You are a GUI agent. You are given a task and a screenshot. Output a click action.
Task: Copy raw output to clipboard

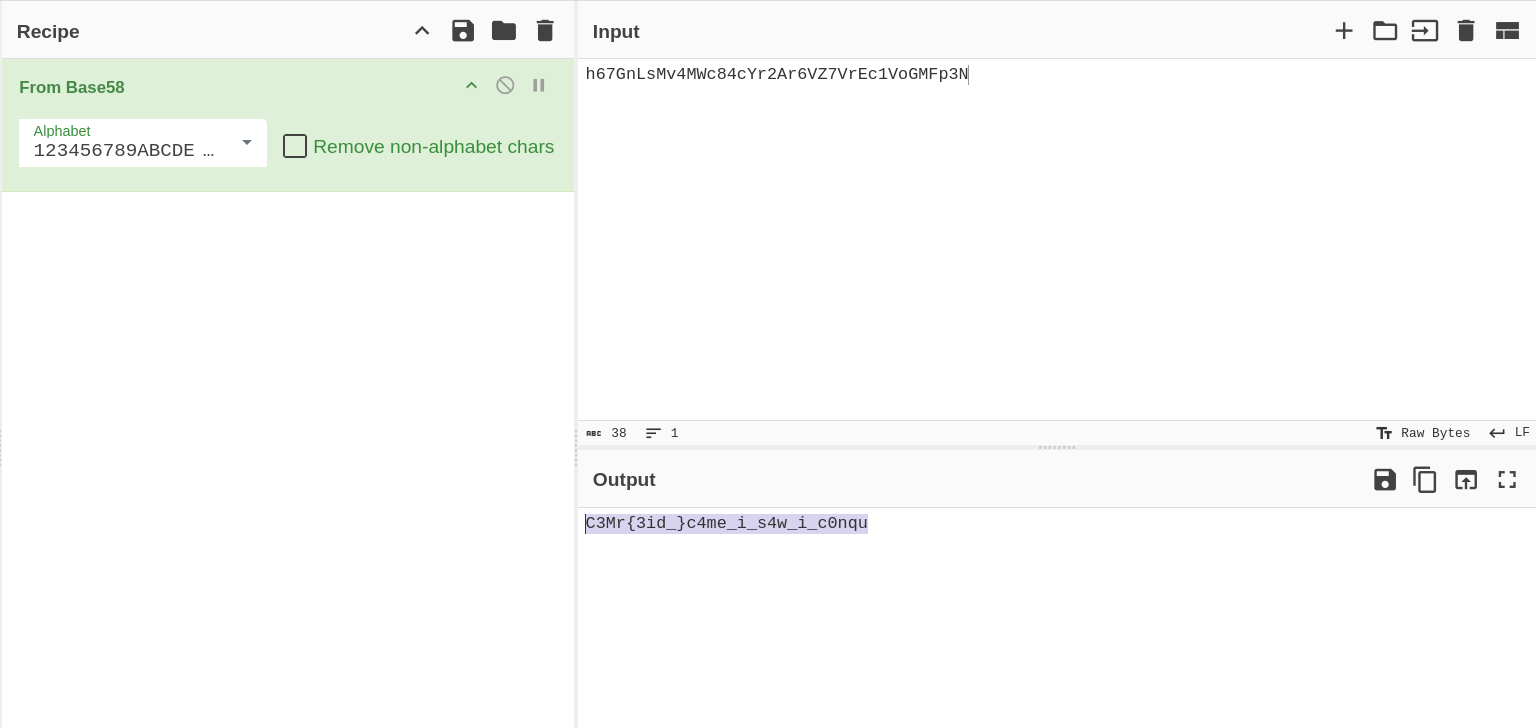[x=1425, y=480]
